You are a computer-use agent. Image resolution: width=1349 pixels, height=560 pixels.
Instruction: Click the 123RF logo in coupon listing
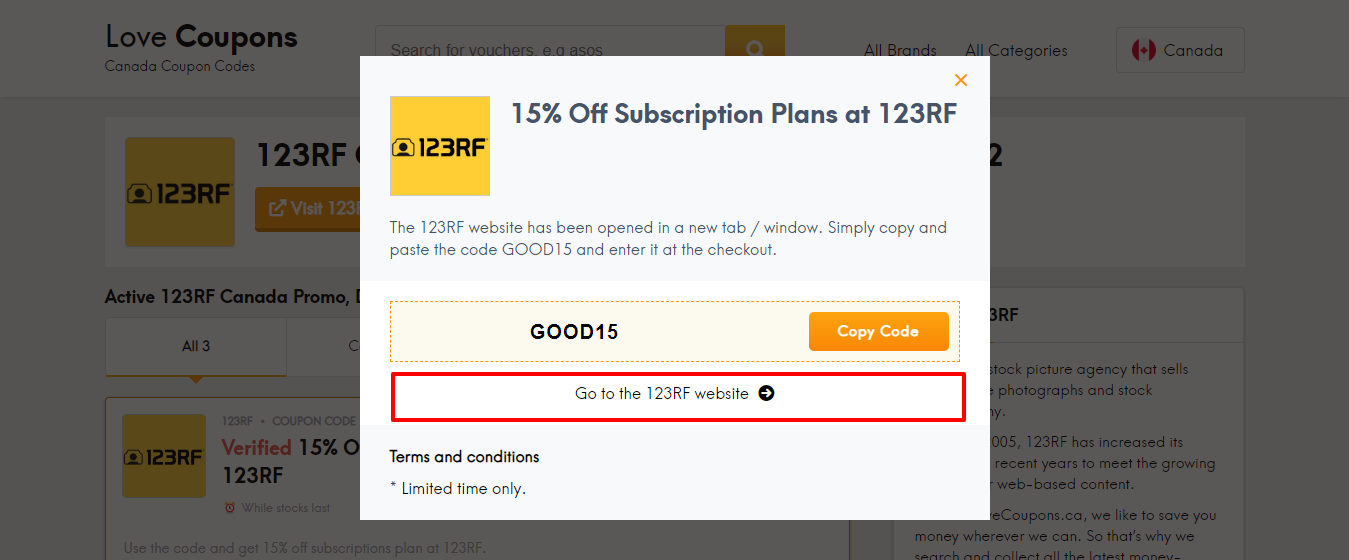(164, 457)
